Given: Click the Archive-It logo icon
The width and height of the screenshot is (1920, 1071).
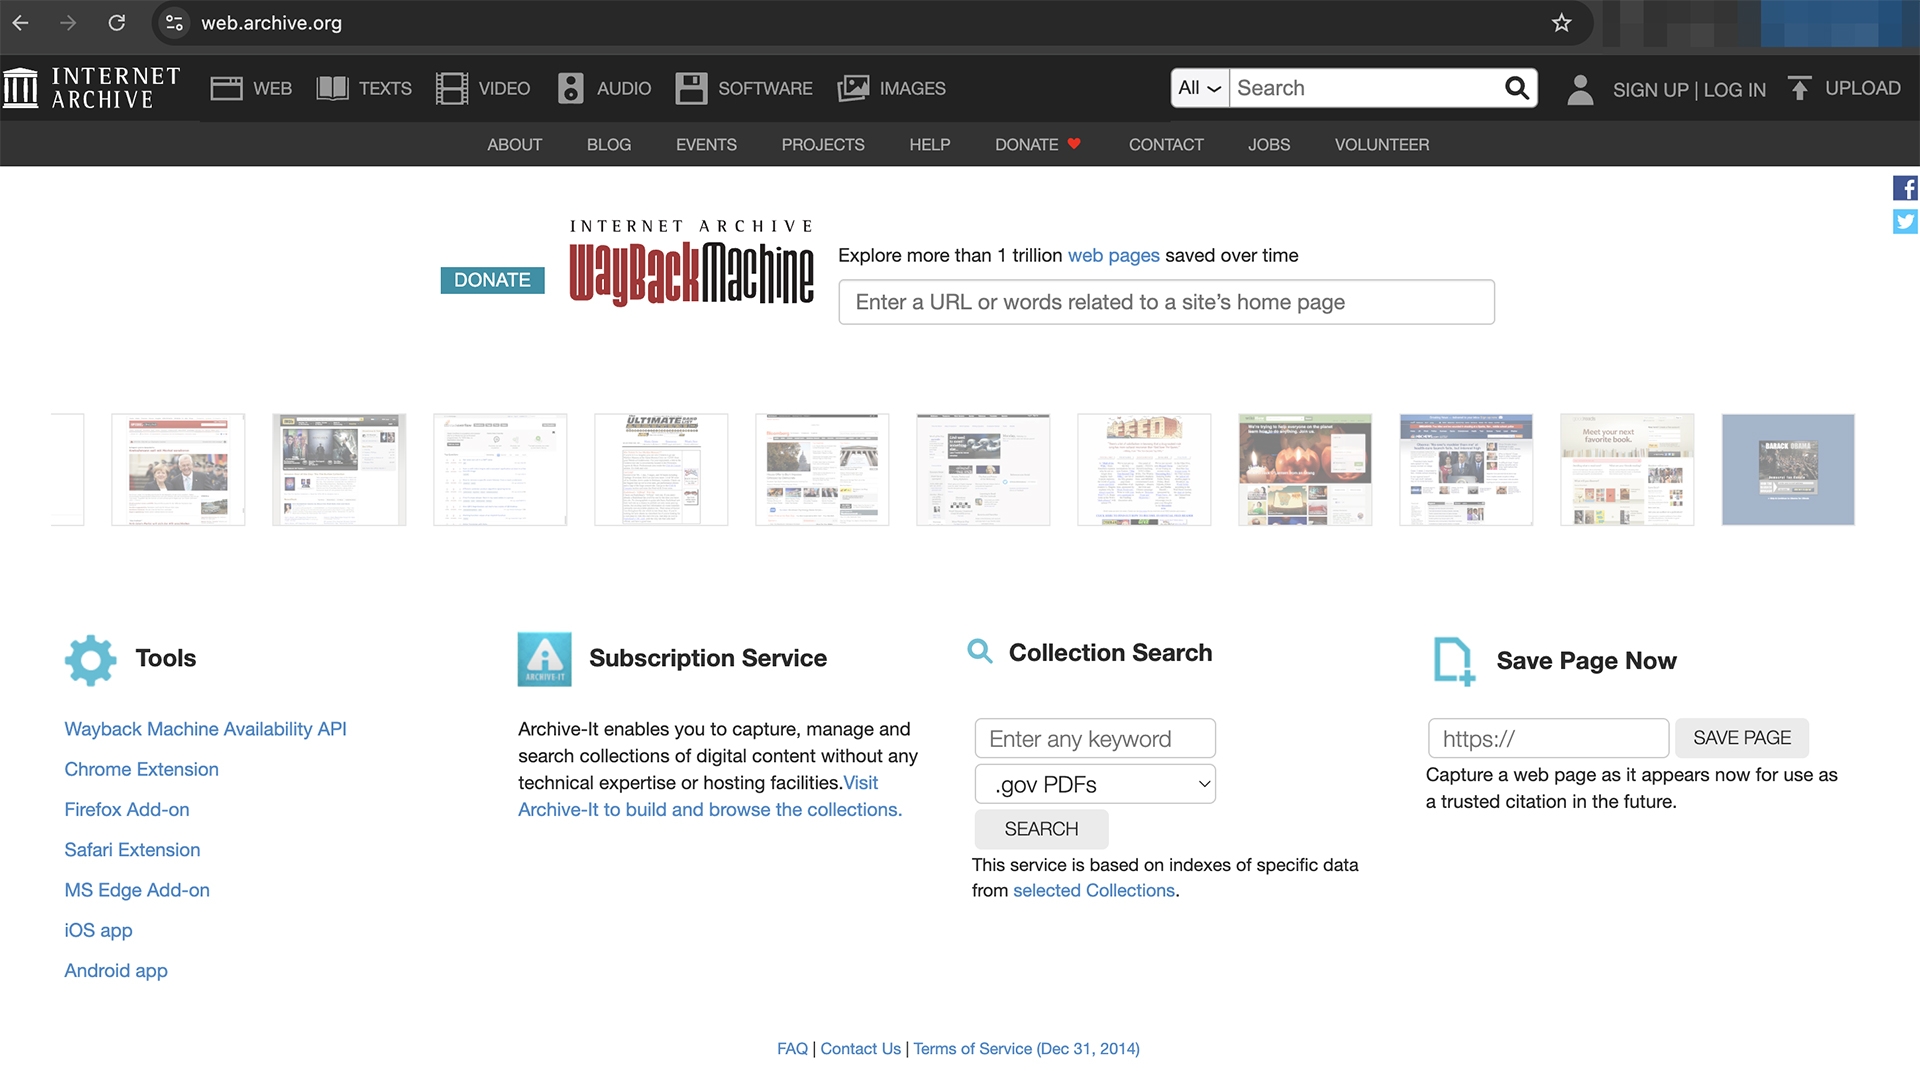Looking at the screenshot, I should (544, 659).
